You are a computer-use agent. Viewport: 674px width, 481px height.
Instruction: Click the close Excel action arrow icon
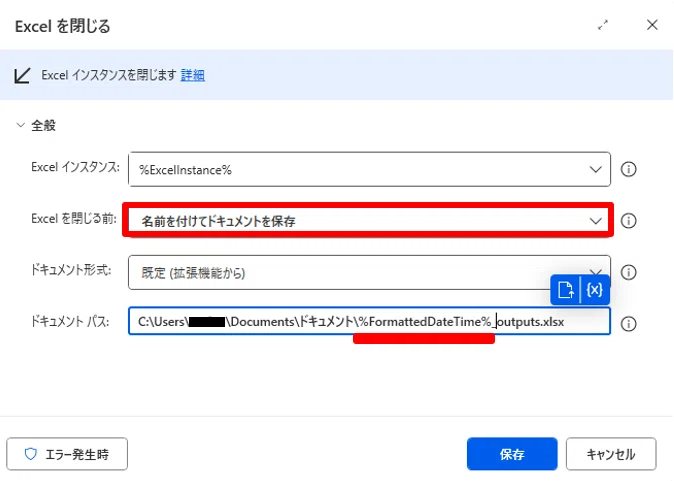(22, 76)
